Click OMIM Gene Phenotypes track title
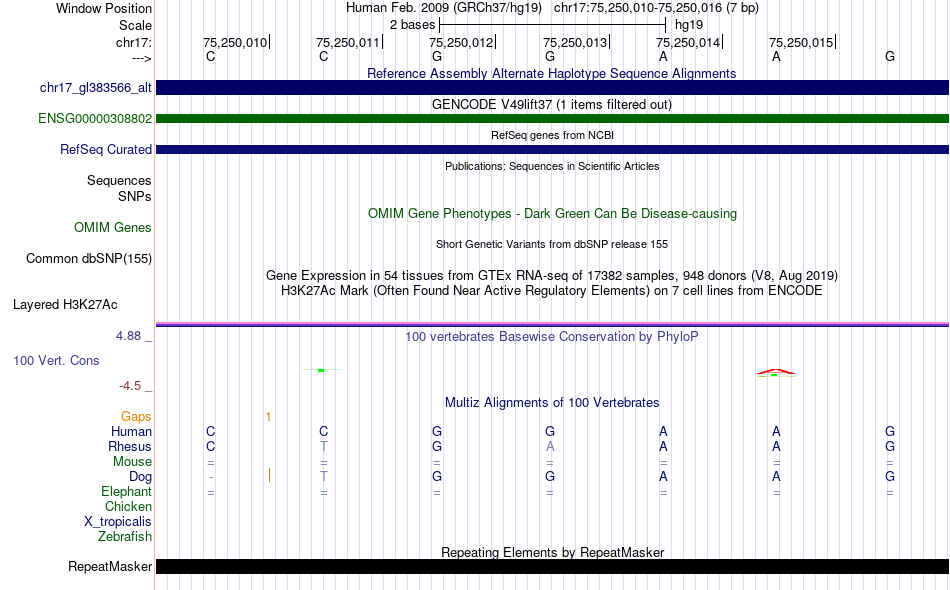 click(x=552, y=213)
